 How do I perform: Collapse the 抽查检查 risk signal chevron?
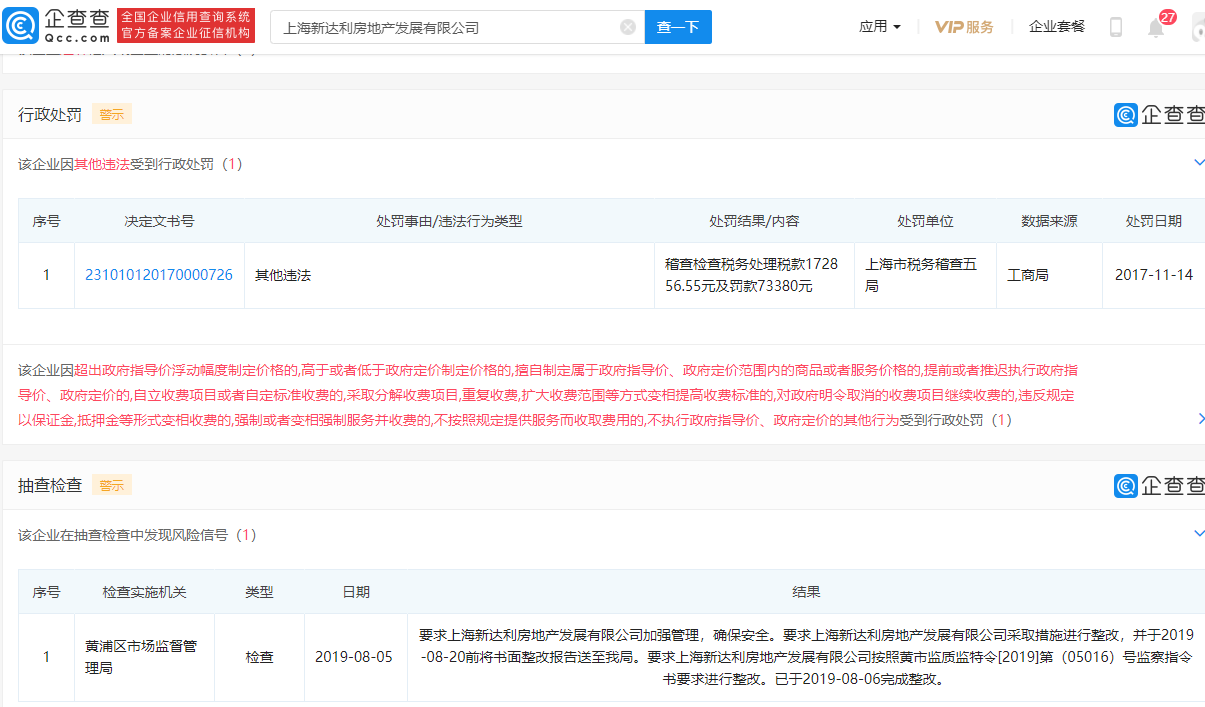pyautogui.click(x=1199, y=534)
